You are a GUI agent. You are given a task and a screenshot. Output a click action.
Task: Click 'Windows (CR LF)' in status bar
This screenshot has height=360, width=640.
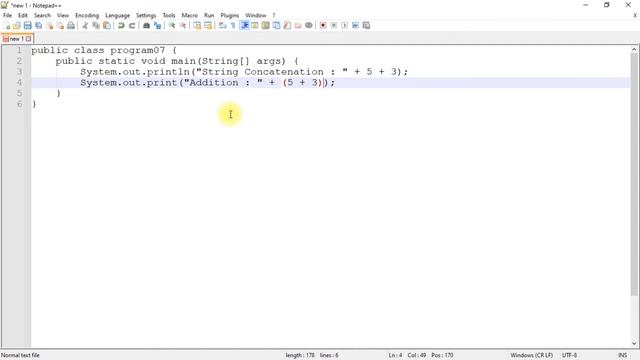pos(531,356)
